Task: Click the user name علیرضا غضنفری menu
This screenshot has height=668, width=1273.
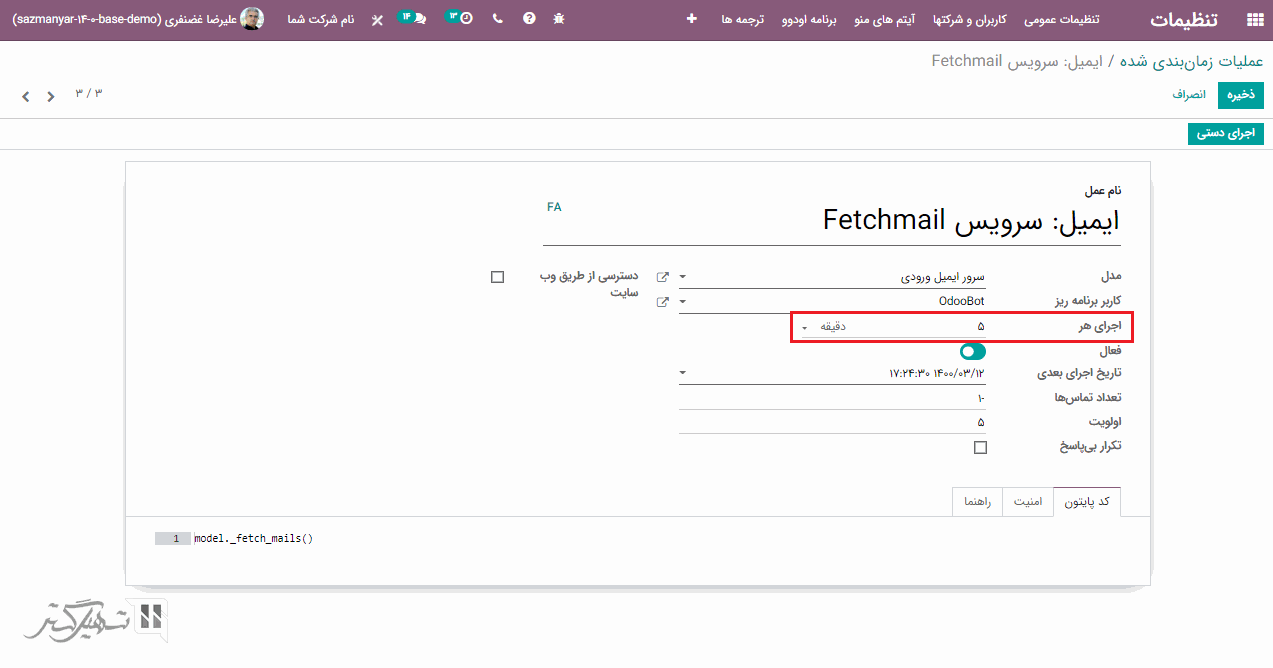Action: 124,19
